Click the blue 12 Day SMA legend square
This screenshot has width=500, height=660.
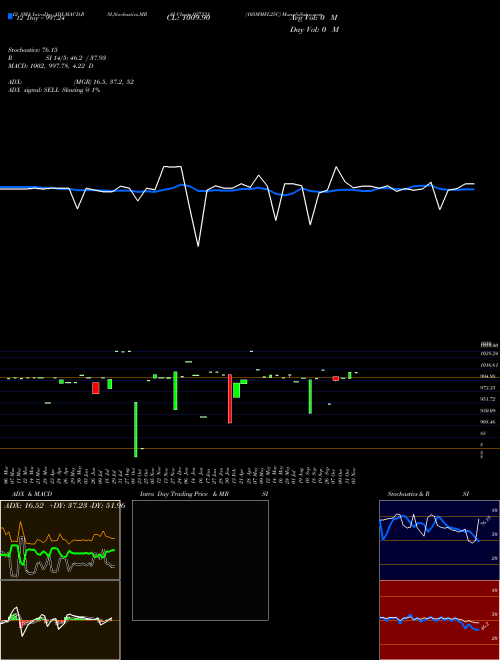10,16
